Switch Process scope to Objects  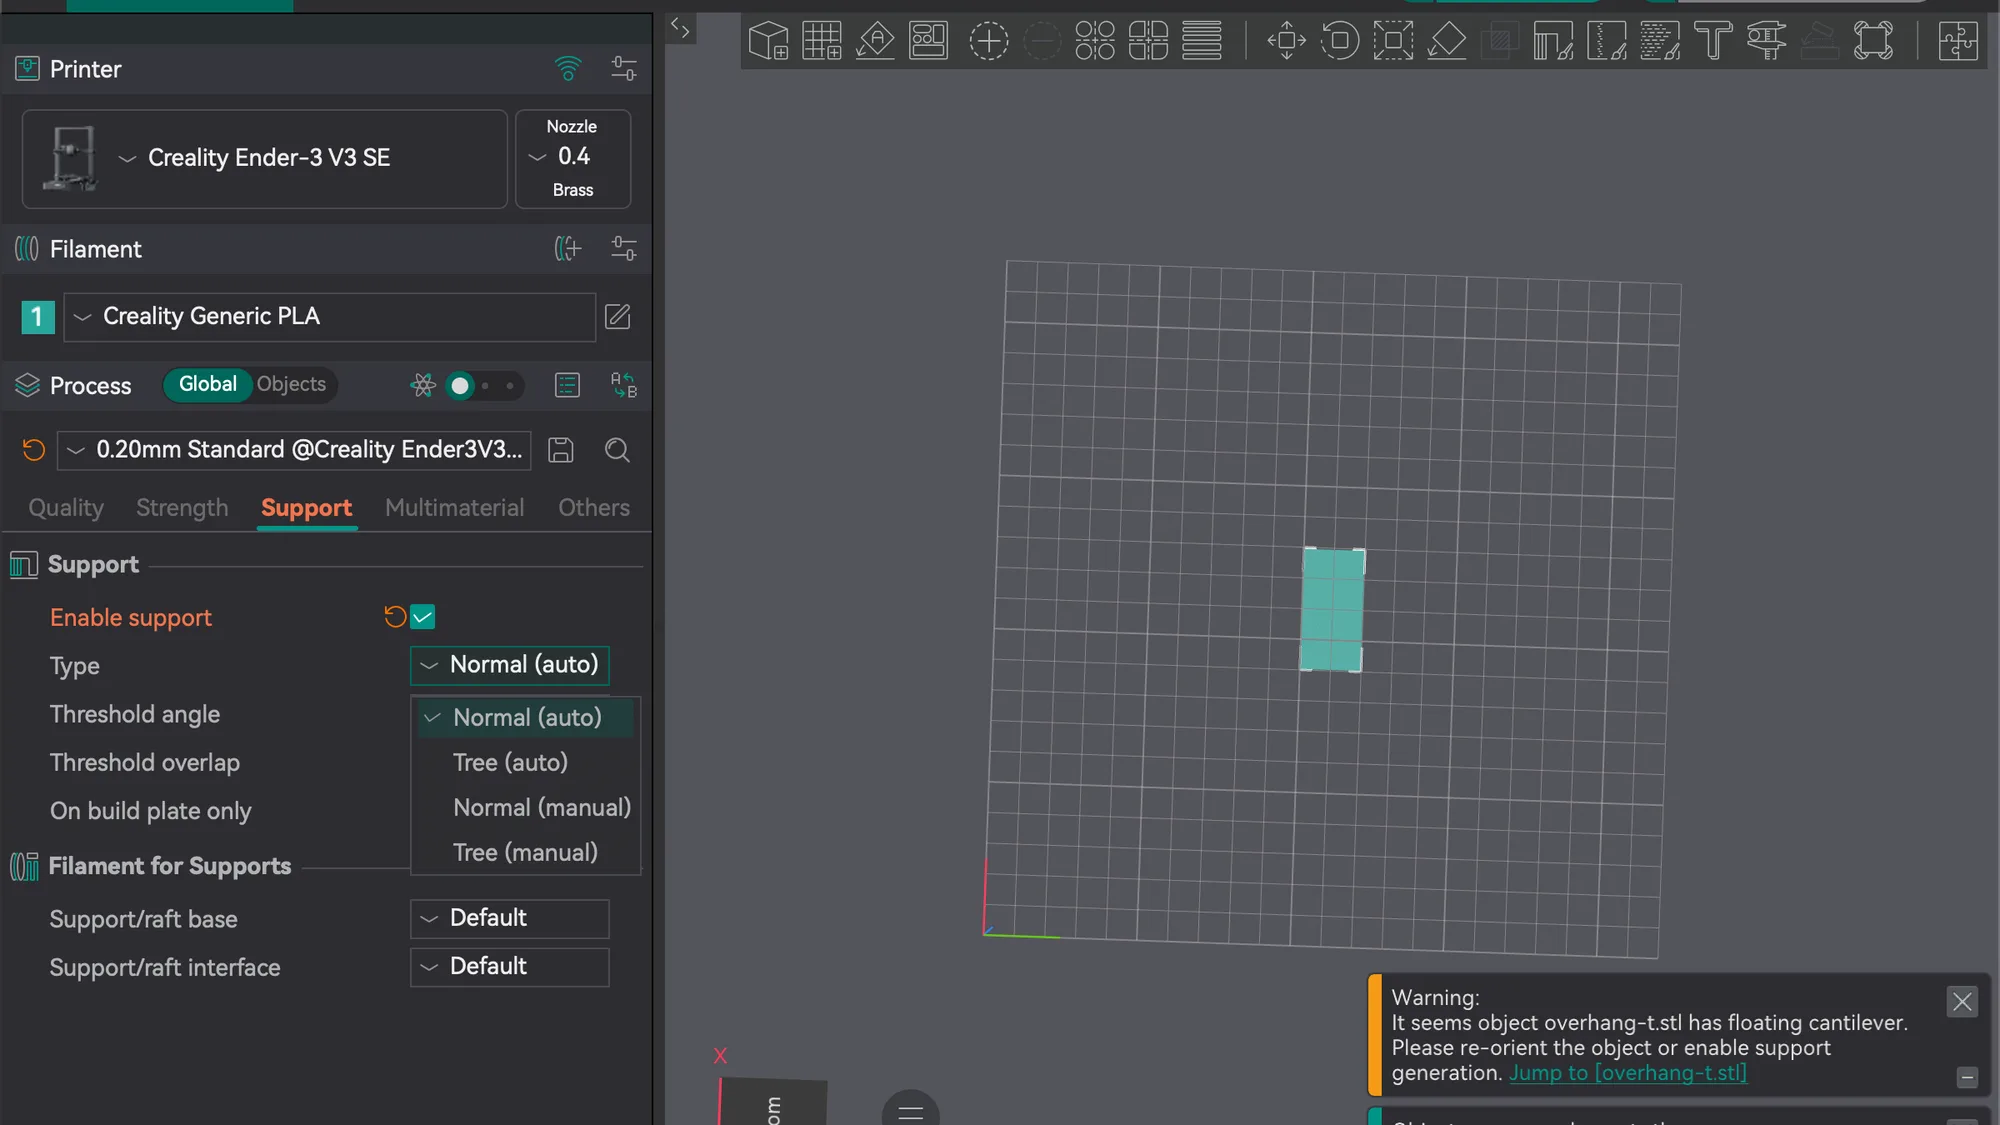click(291, 384)
